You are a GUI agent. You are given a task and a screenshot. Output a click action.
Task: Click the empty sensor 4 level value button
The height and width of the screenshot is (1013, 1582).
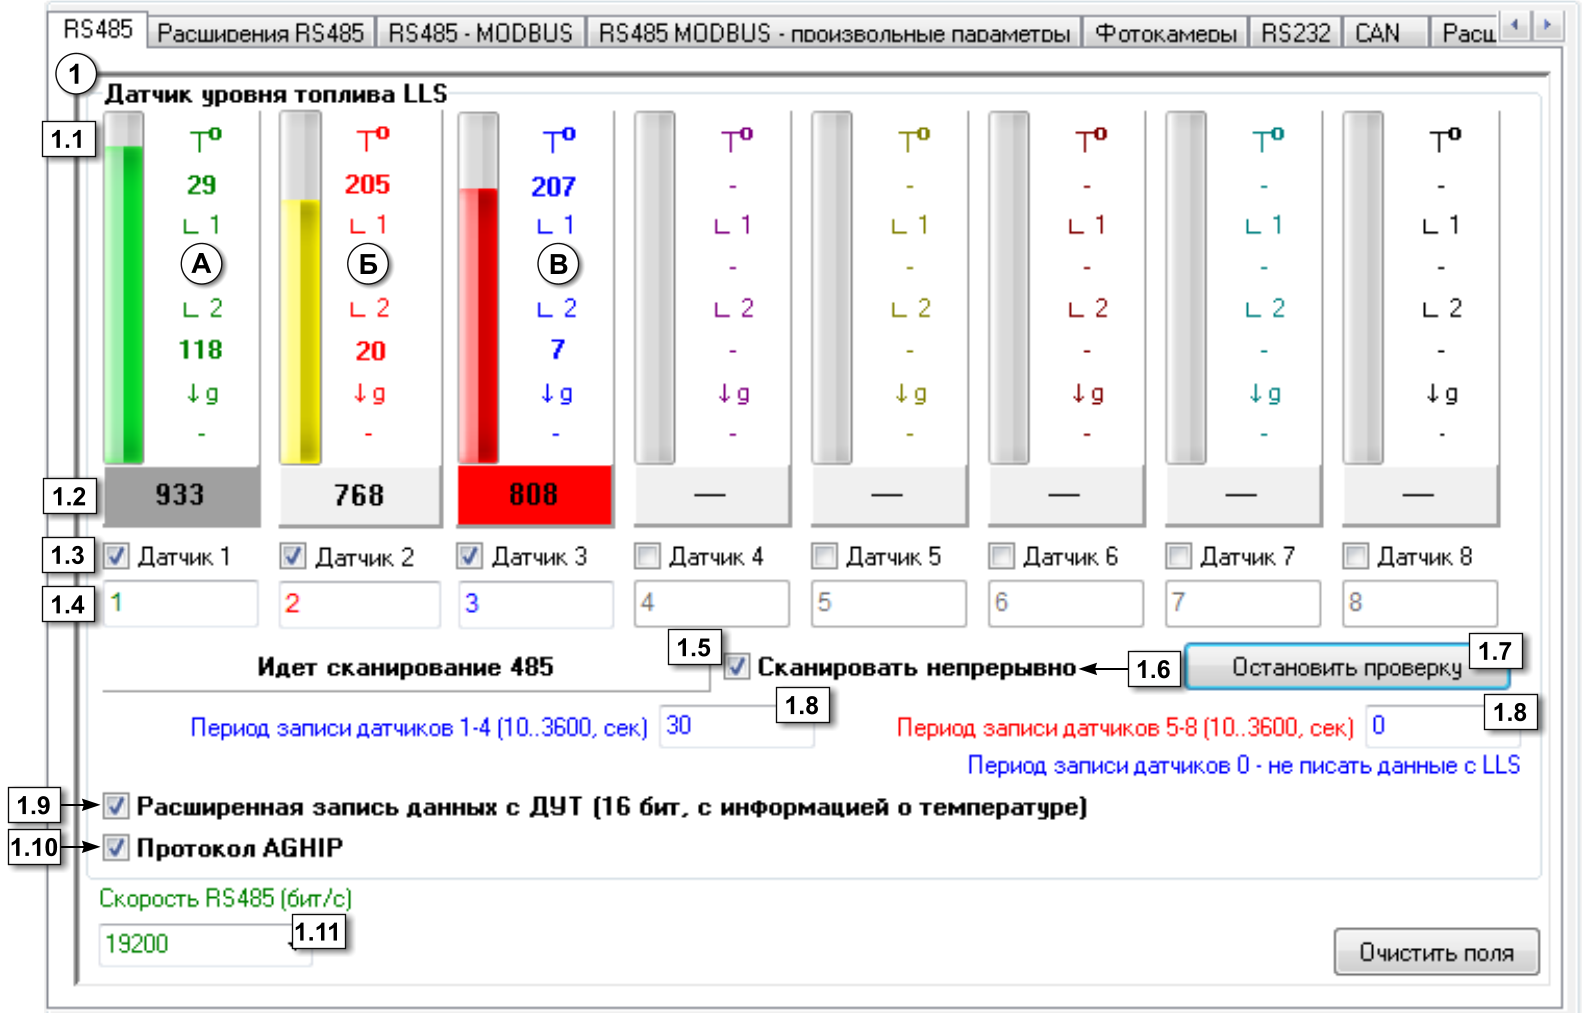point(712,495)
